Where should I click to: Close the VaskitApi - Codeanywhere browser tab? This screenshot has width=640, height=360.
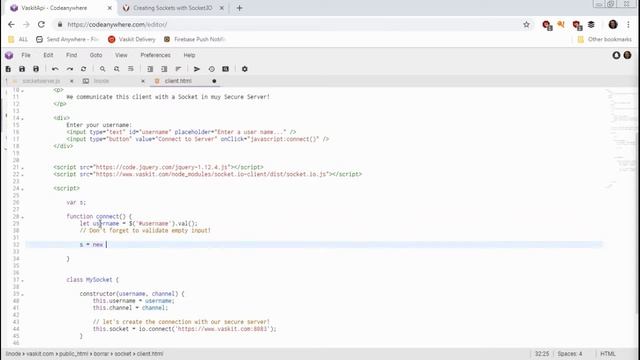point(109,8)
